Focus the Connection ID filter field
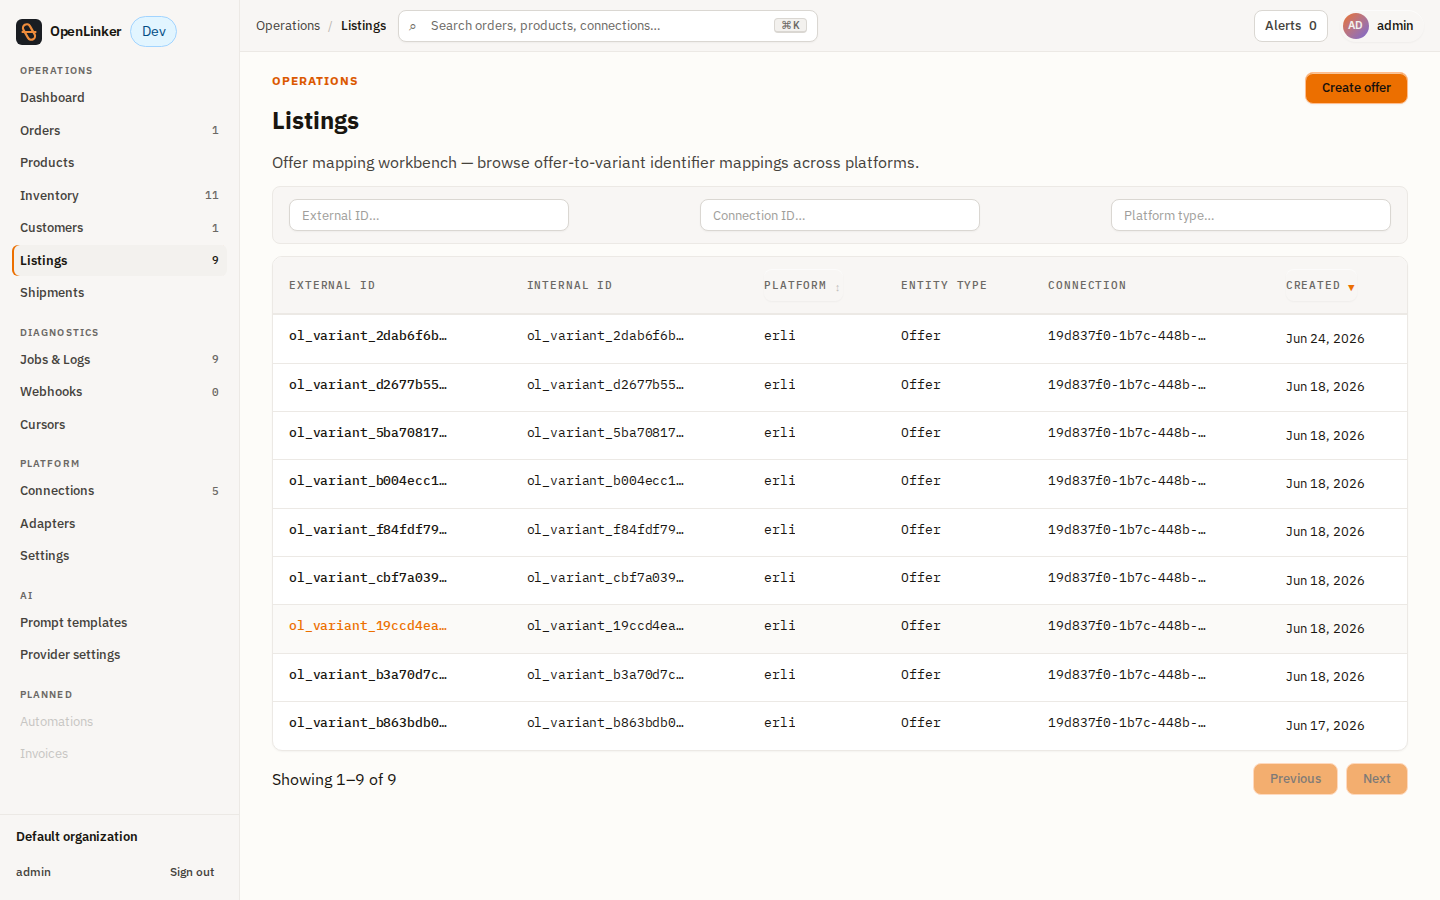Image resolution: width=1440 pixels, height=900 pixels. pyautogui.click(x=840, y=215)
